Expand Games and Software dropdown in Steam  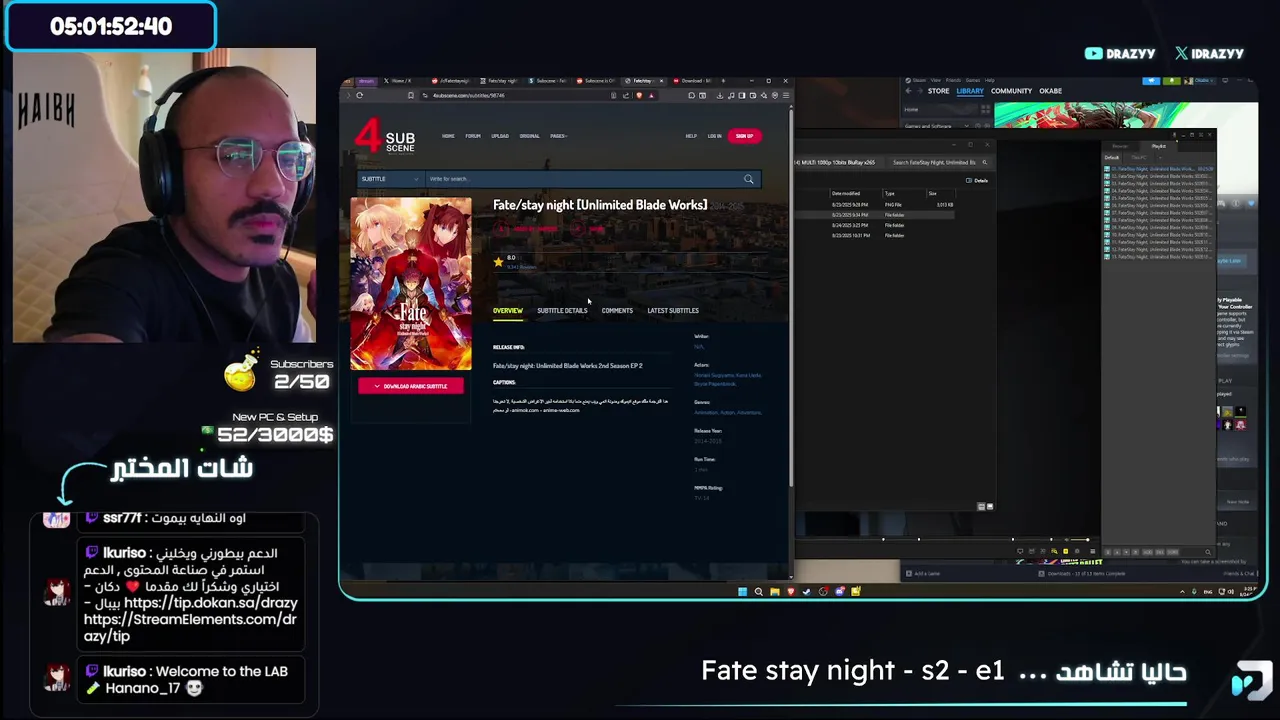coord(966,126)
